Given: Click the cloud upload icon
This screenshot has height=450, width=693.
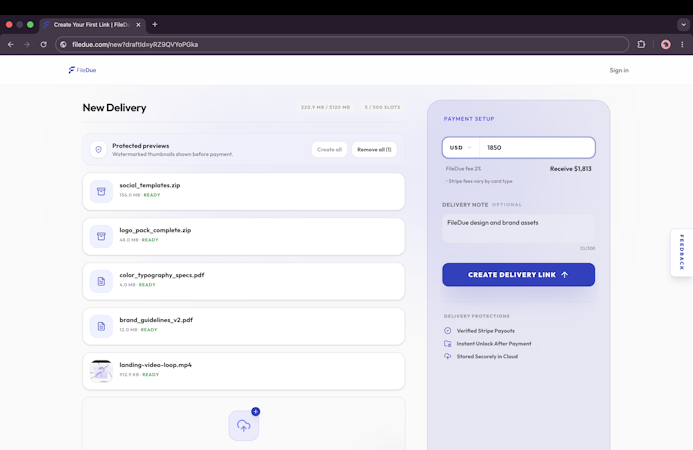Looking at the screenshot, I should point(244,426).
